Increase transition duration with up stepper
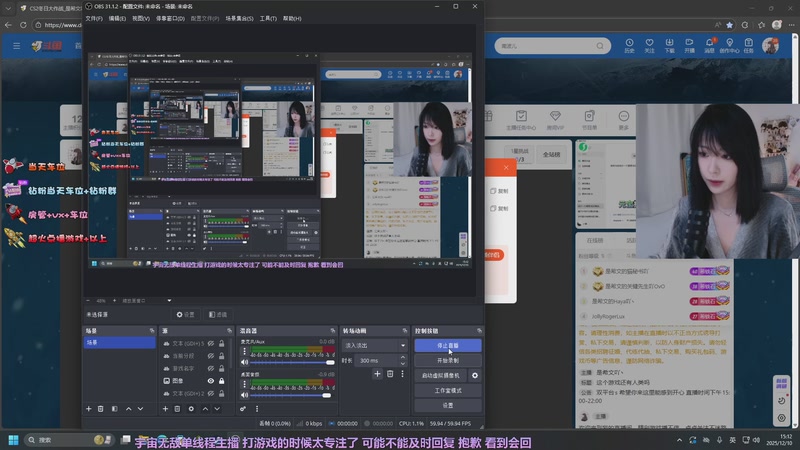 (x=403, y=358)
